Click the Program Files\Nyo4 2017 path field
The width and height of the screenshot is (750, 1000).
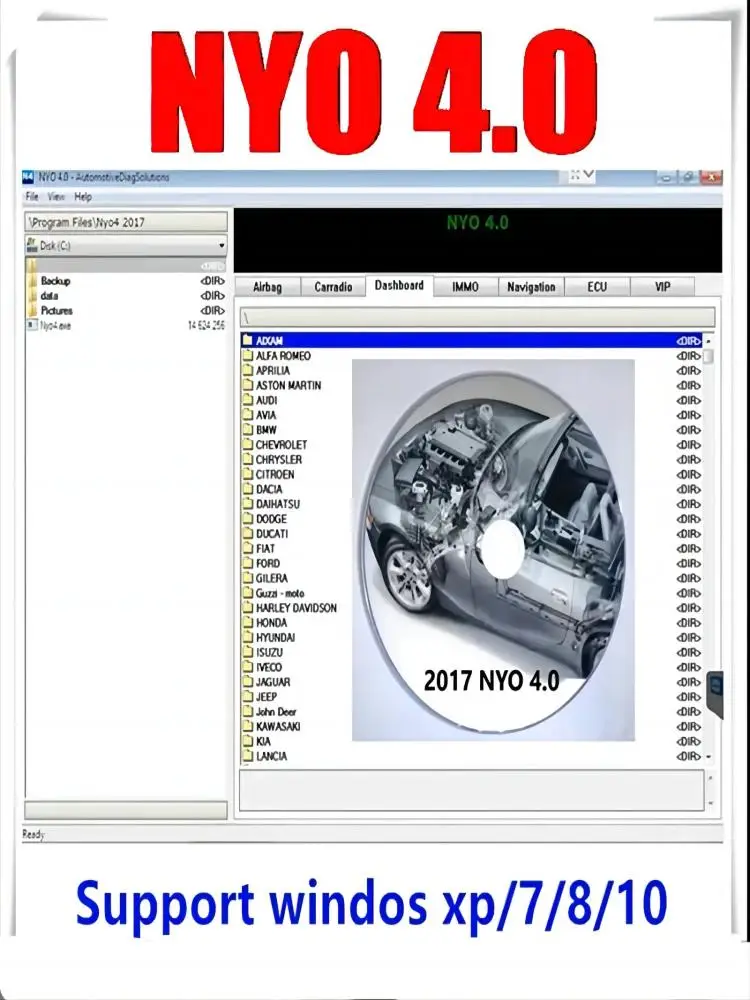(126, 222)
